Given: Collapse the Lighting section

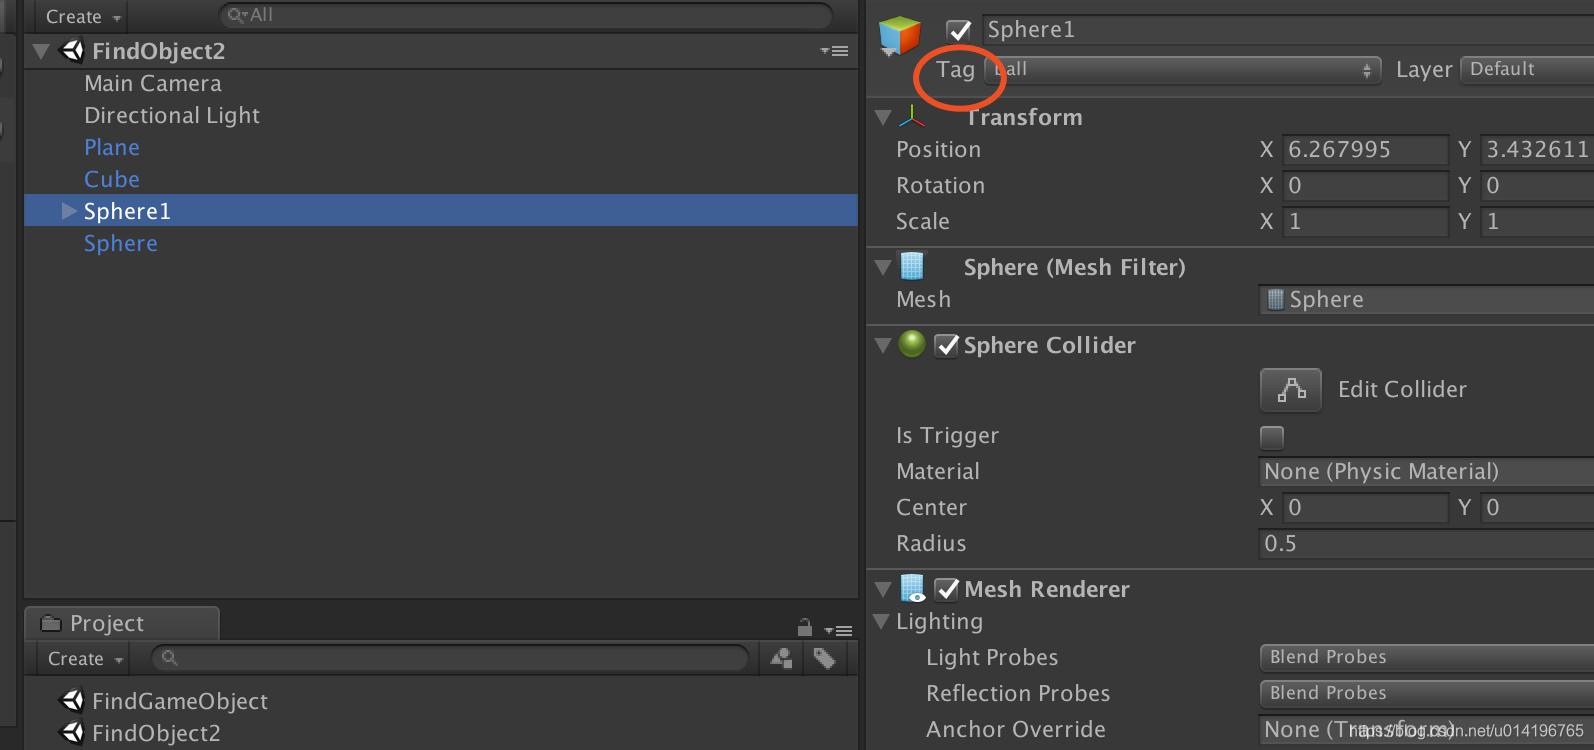Looking at the screenshot, I should pos(881,621).
